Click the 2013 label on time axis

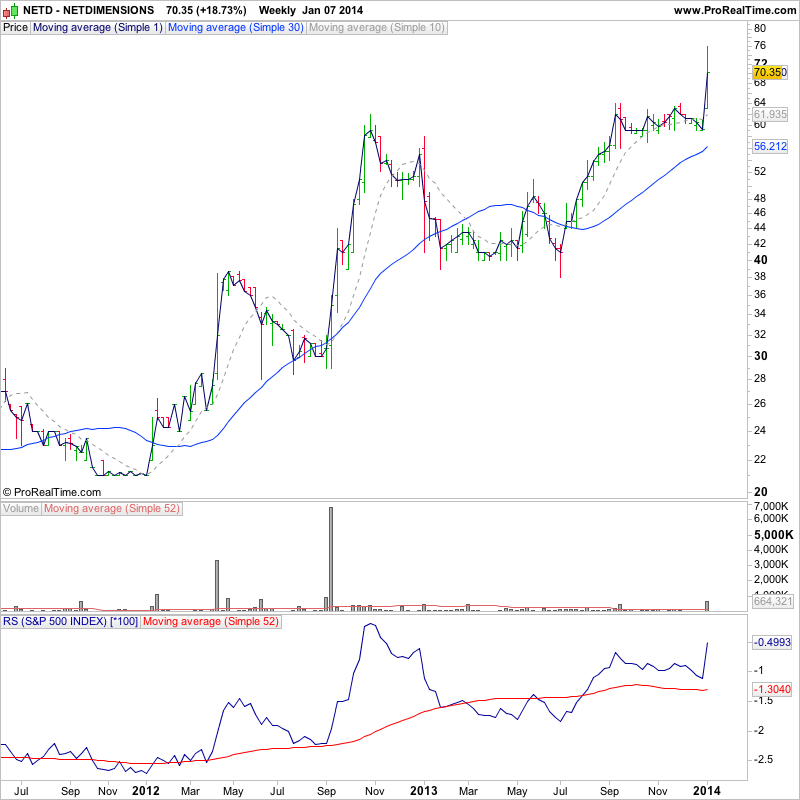click(423, 791)
